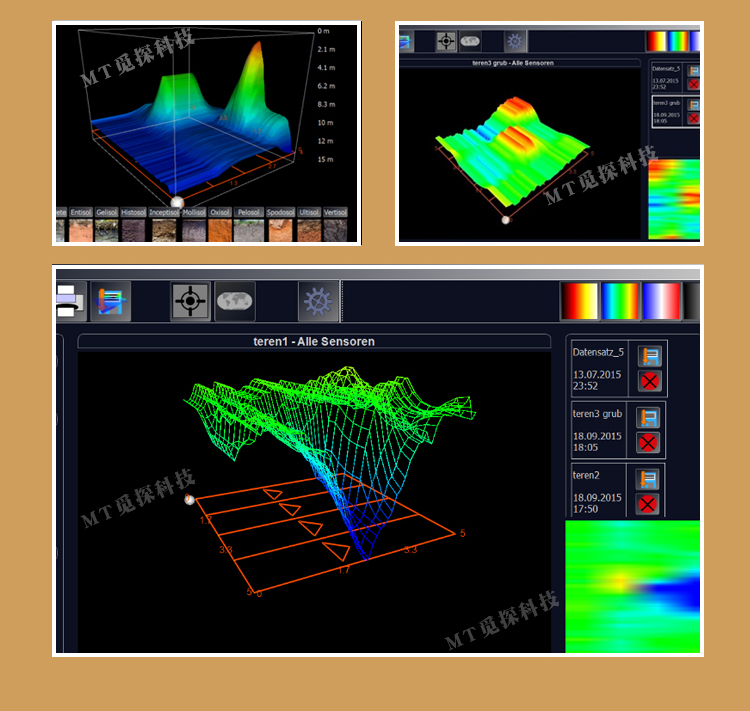Click the gear icon in teren3 grub window
This screenshot has height=711, width=750.
(514, 41)
